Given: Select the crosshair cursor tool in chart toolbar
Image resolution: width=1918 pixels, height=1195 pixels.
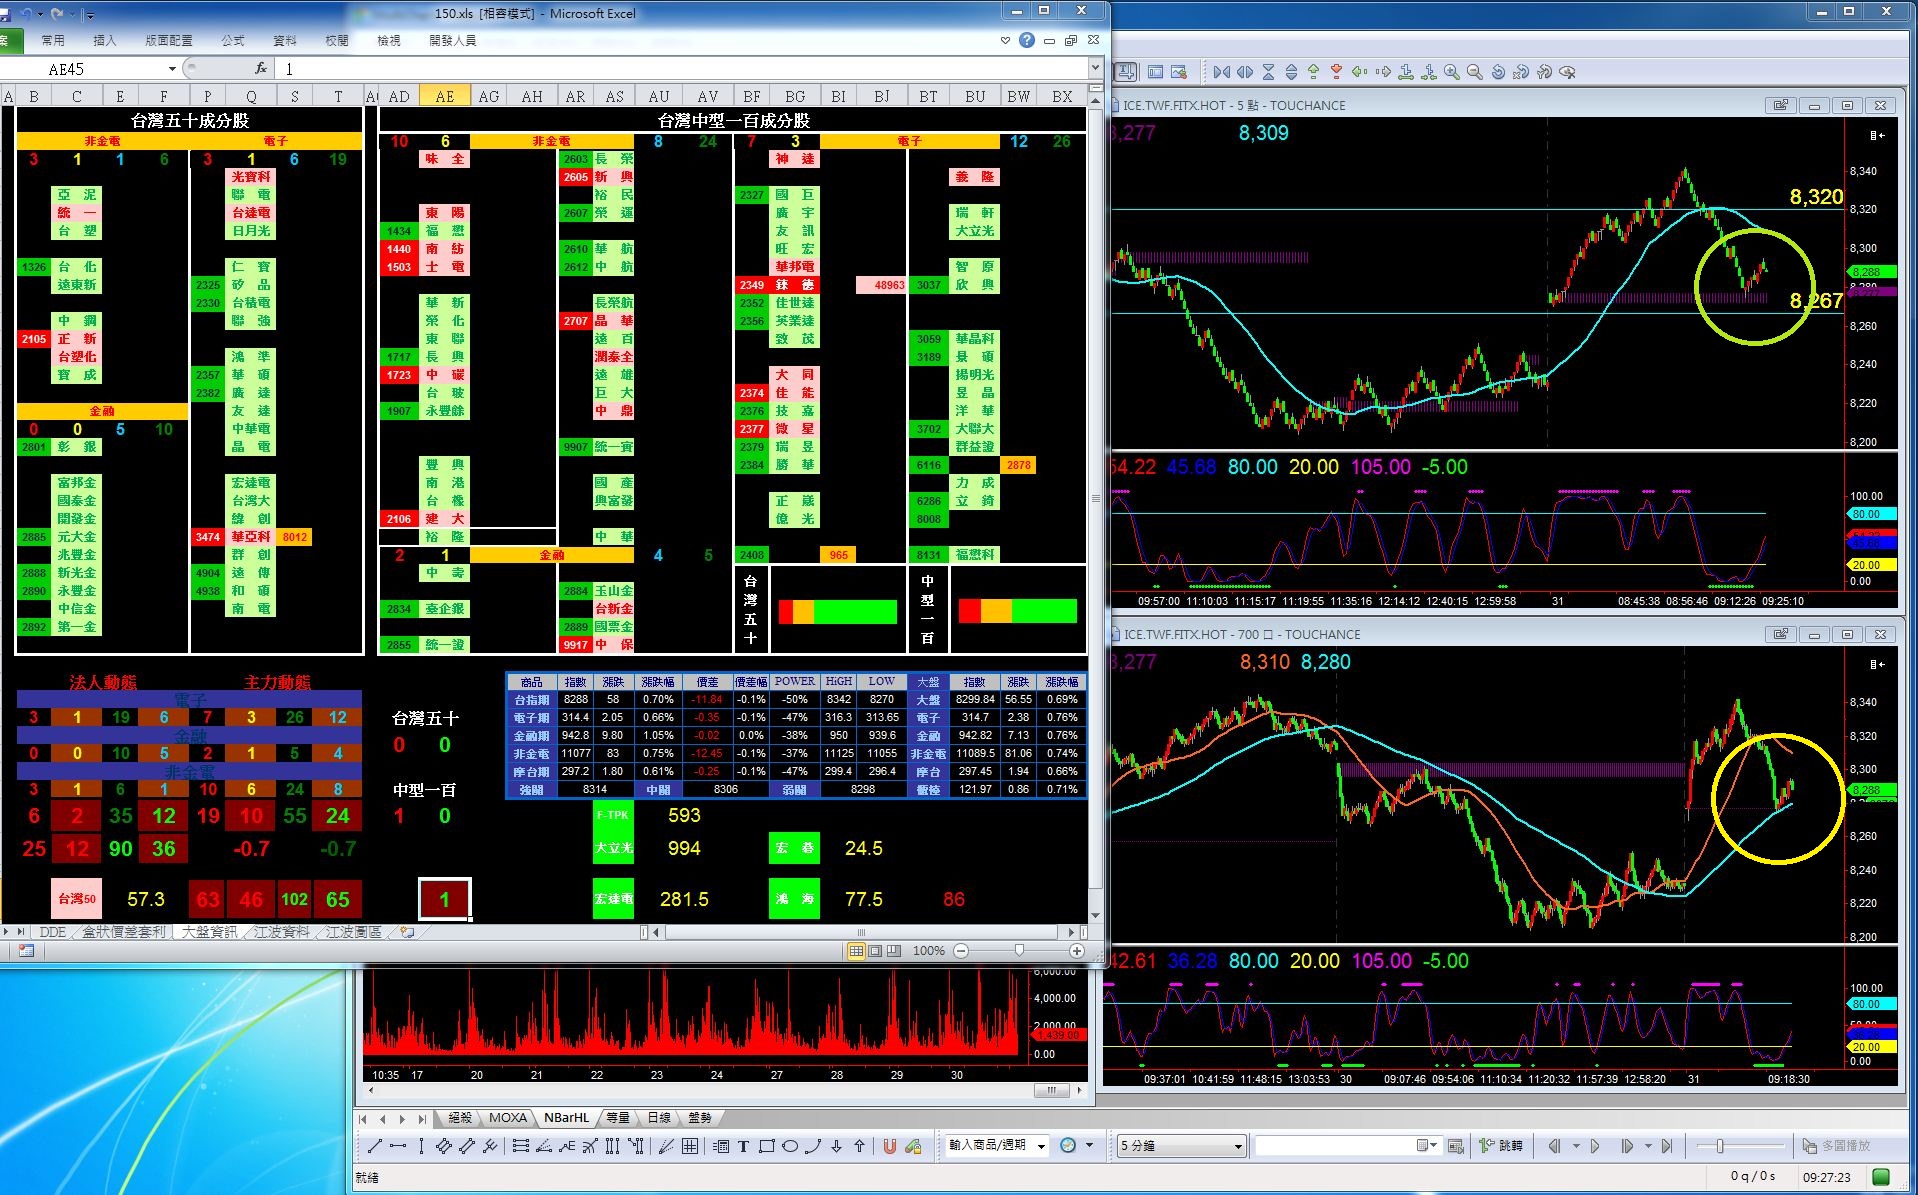Looking at the screenshot, I should click(x=1124, y=72).
